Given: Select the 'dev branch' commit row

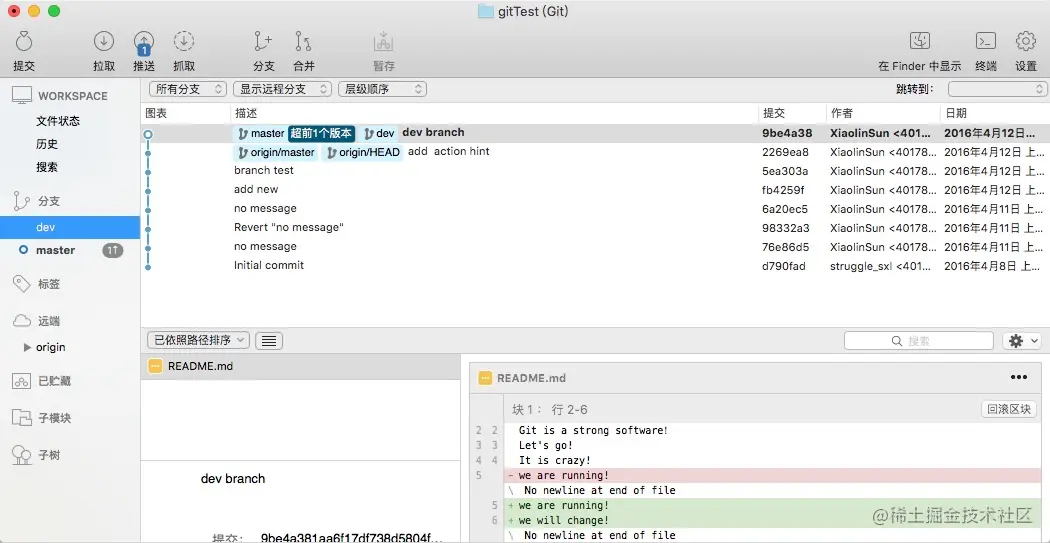Looking at the screenshot, I should pos(595,133).
